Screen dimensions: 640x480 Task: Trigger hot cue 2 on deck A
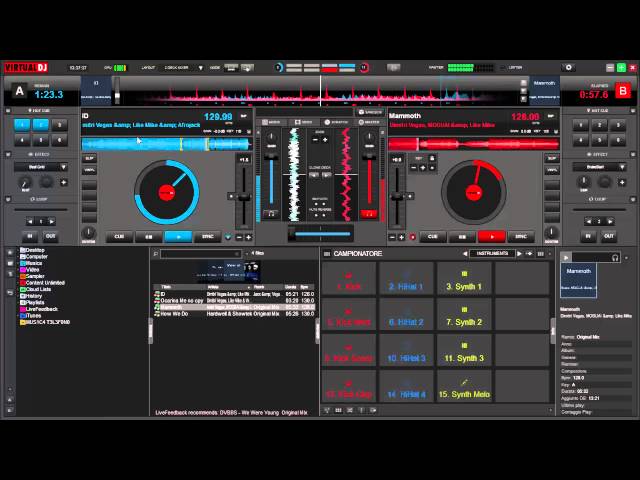41,125
